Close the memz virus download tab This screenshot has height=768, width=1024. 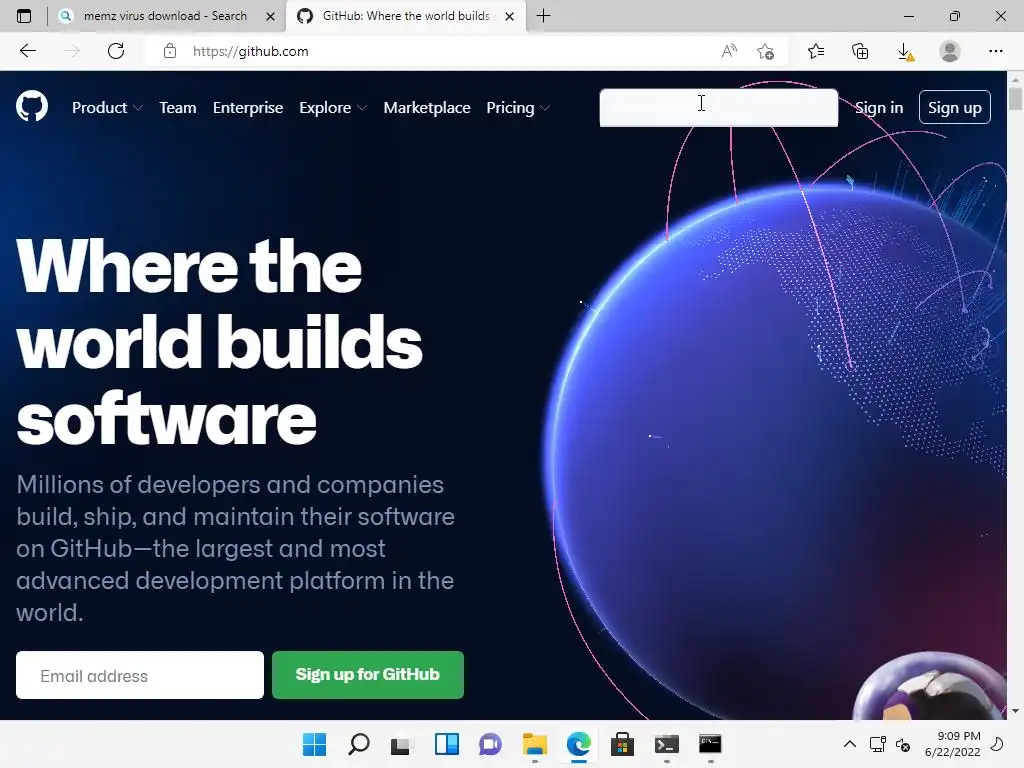click(270, 16)
